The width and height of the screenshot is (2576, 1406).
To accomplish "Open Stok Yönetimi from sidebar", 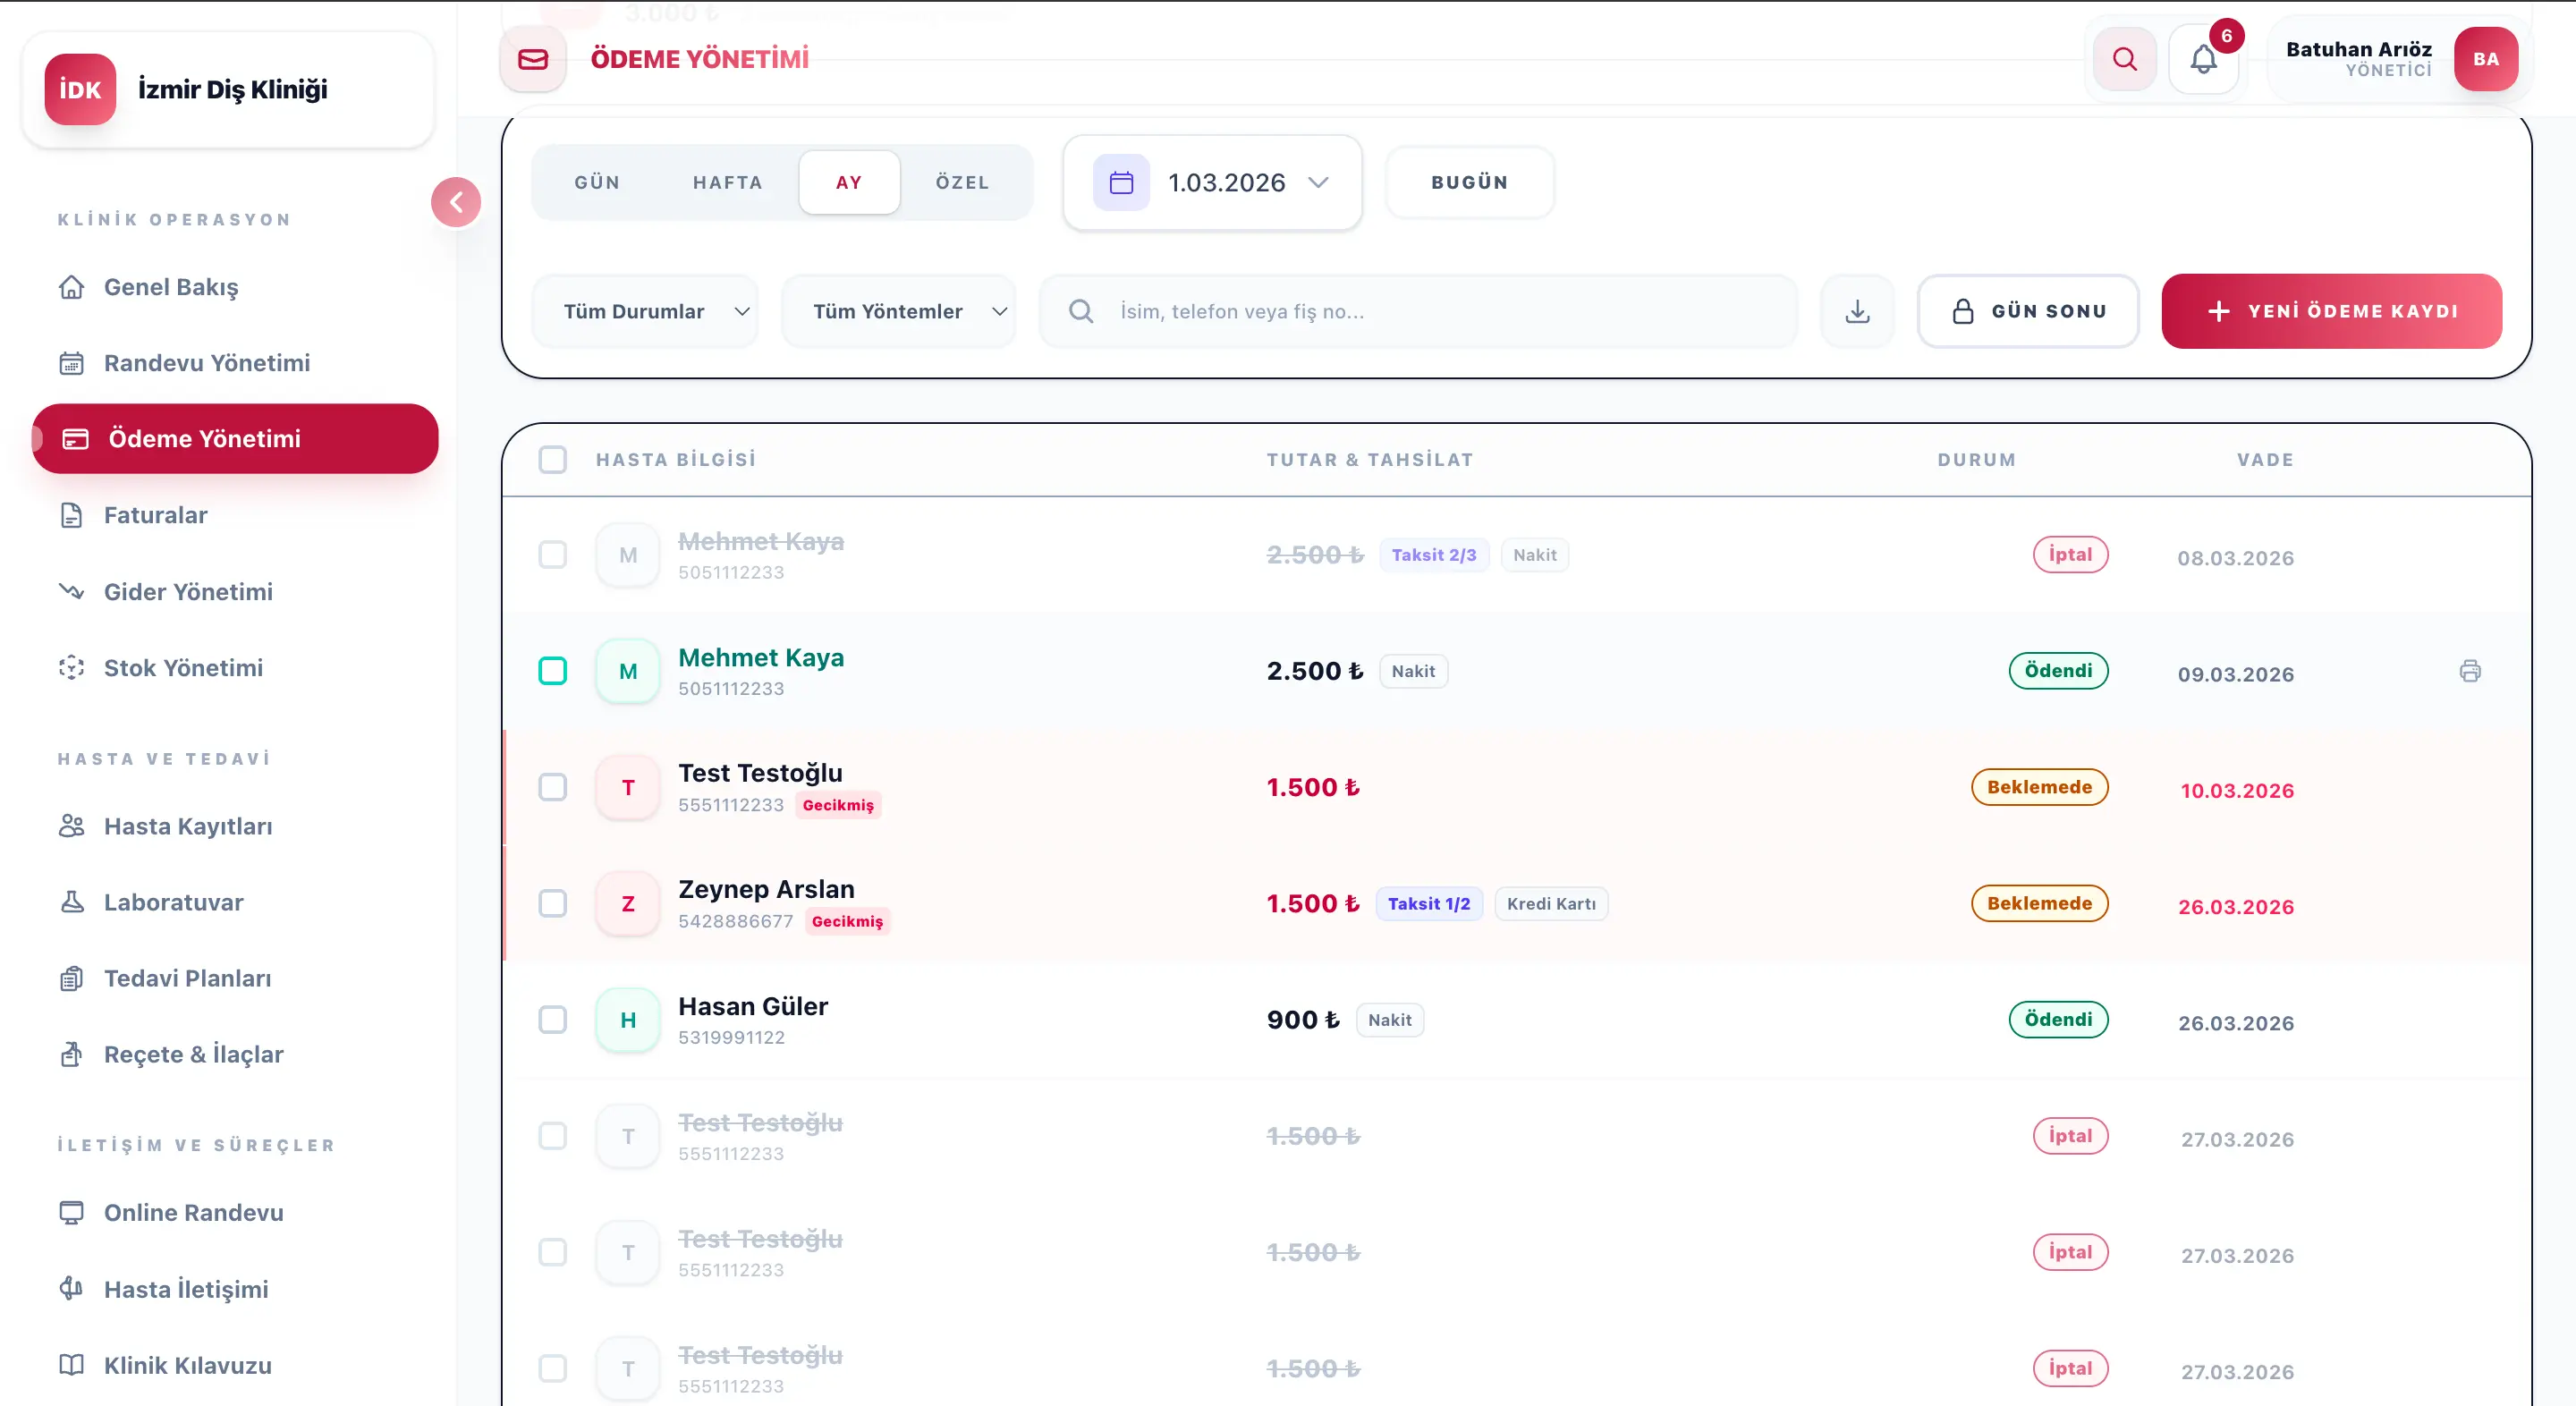I will [183, 668].
